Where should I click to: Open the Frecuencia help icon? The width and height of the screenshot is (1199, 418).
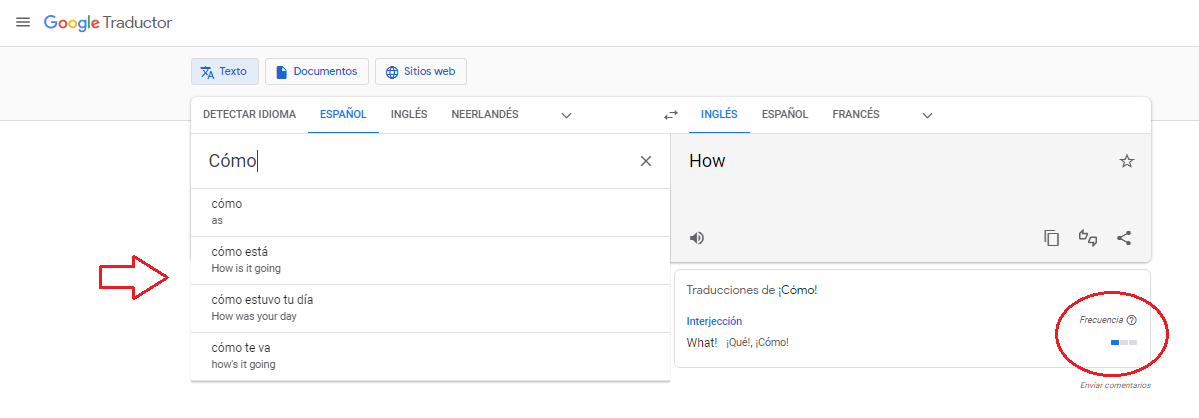[x=1131, y=321]
